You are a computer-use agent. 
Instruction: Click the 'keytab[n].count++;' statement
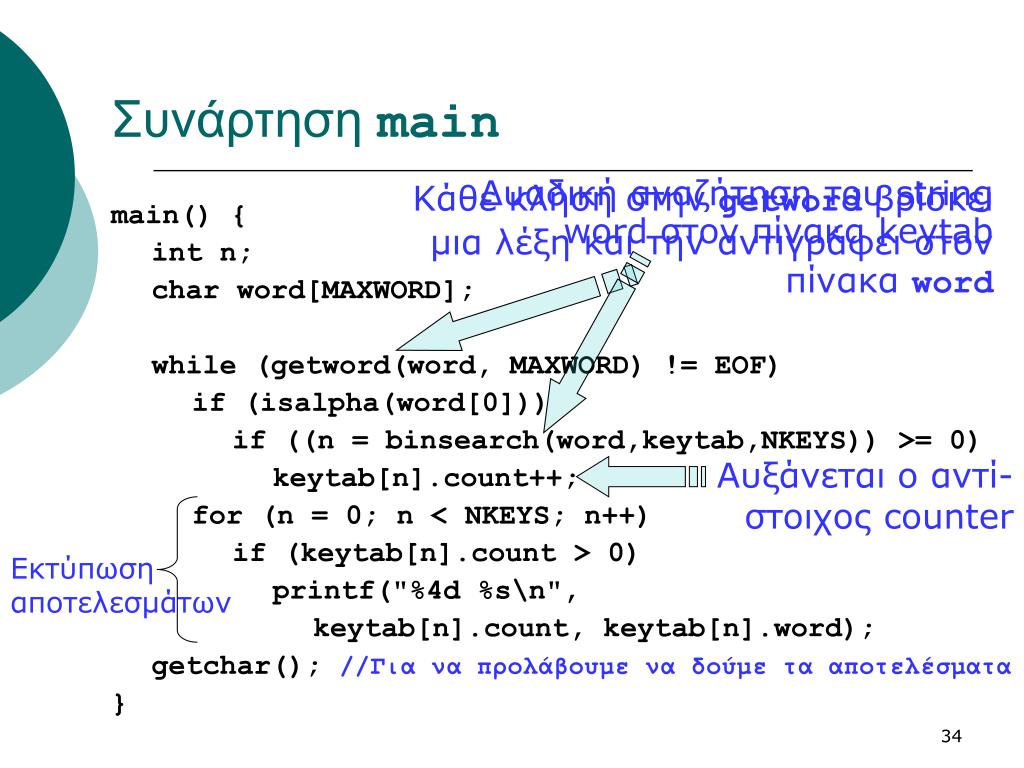425,478
